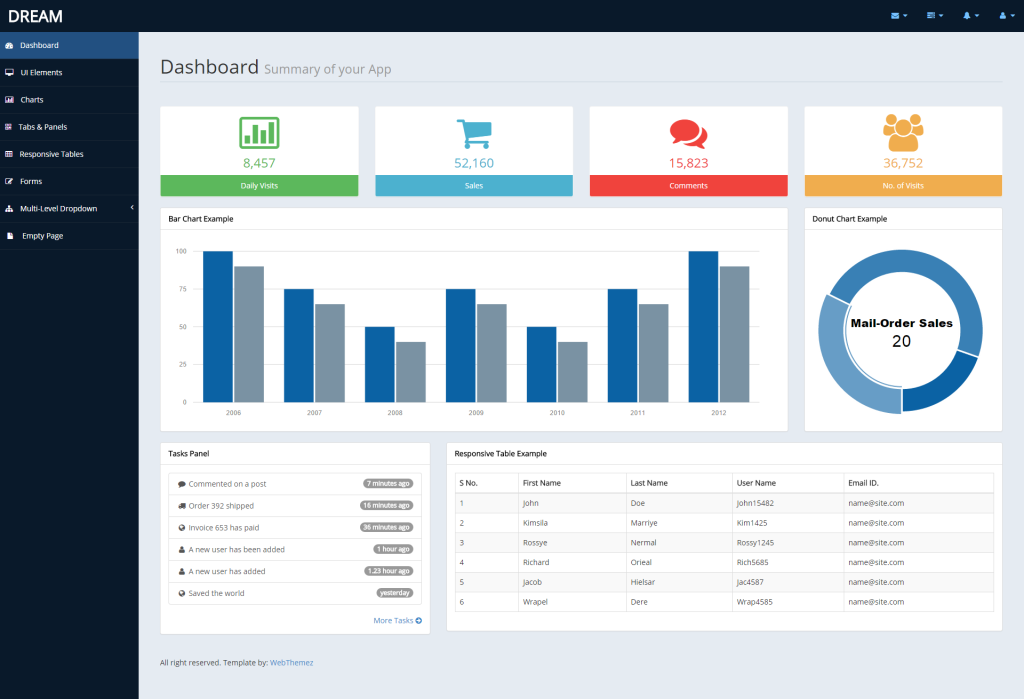Screen dimensions: 1024x699
Task: Open the notifications dropdown arrow
Action: click(x=977, y=15)
